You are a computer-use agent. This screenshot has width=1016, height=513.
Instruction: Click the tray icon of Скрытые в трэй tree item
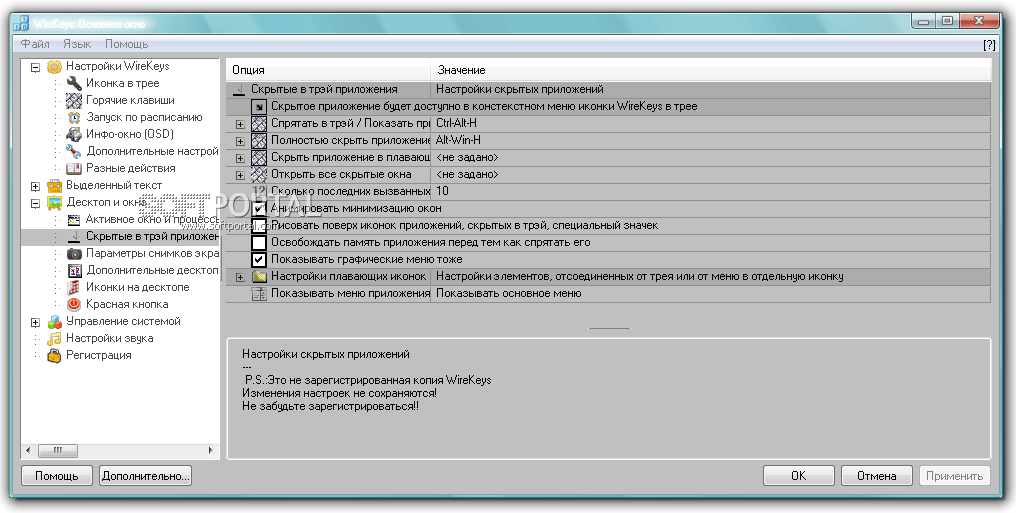click(75, 236)
